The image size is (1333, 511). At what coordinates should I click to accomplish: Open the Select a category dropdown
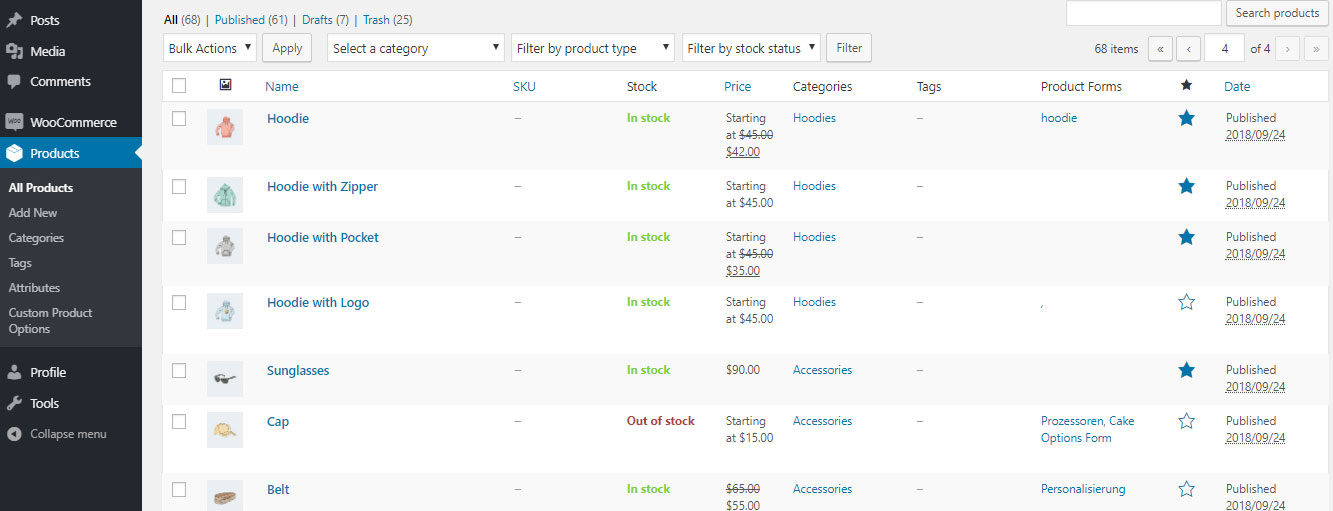tap(416, 48)
